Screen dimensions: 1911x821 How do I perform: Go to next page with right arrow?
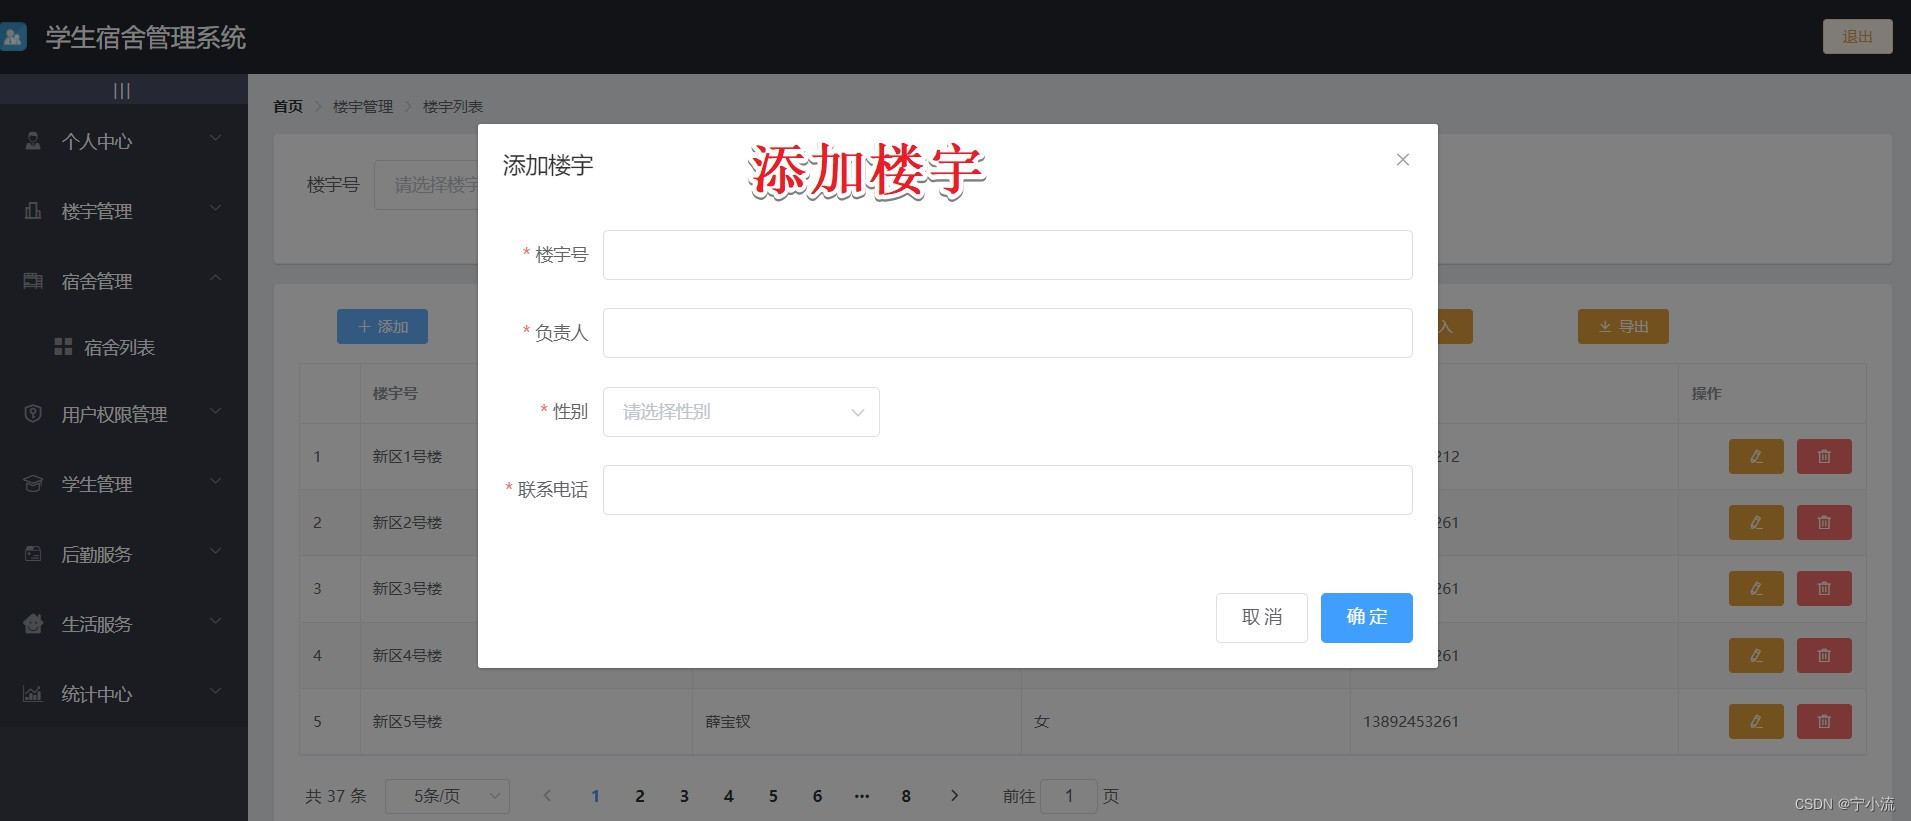click(x=954, y=796)
